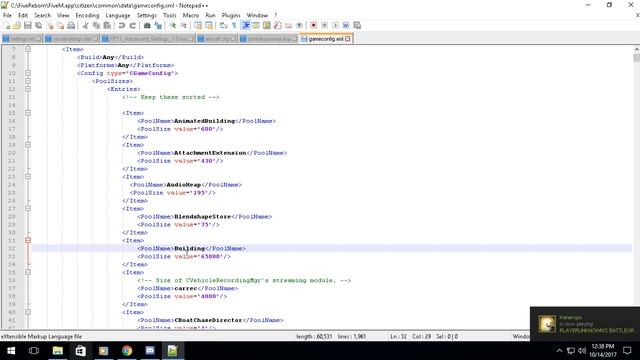
Task: Click the Close document toolbar icon
Action: point(49,25)
